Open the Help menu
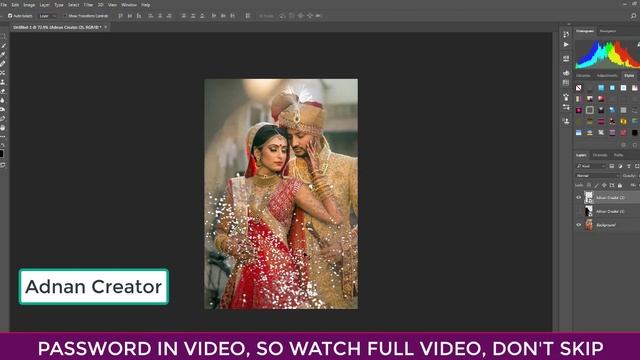The height and width of the screenshot is (360, 640). point(145,5)
